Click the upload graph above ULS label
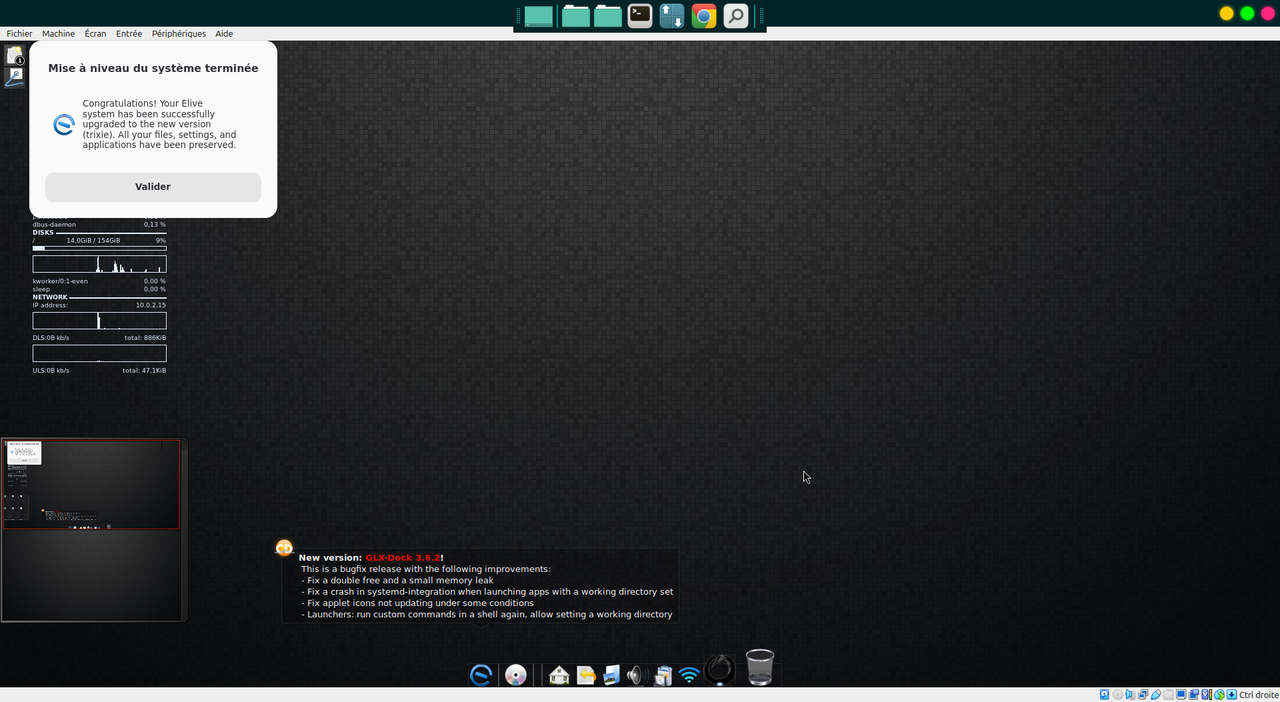The image size is (1280, 702). pyautogui.click(x=99, y=353)
